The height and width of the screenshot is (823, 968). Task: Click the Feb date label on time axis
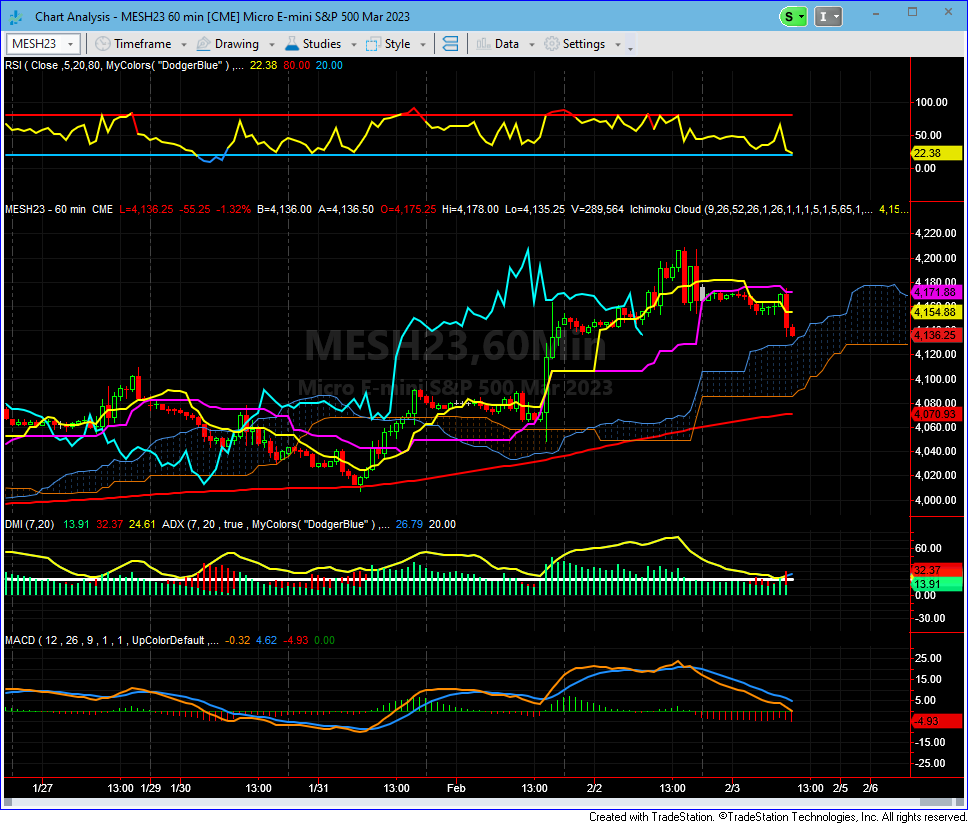point(456,788)
